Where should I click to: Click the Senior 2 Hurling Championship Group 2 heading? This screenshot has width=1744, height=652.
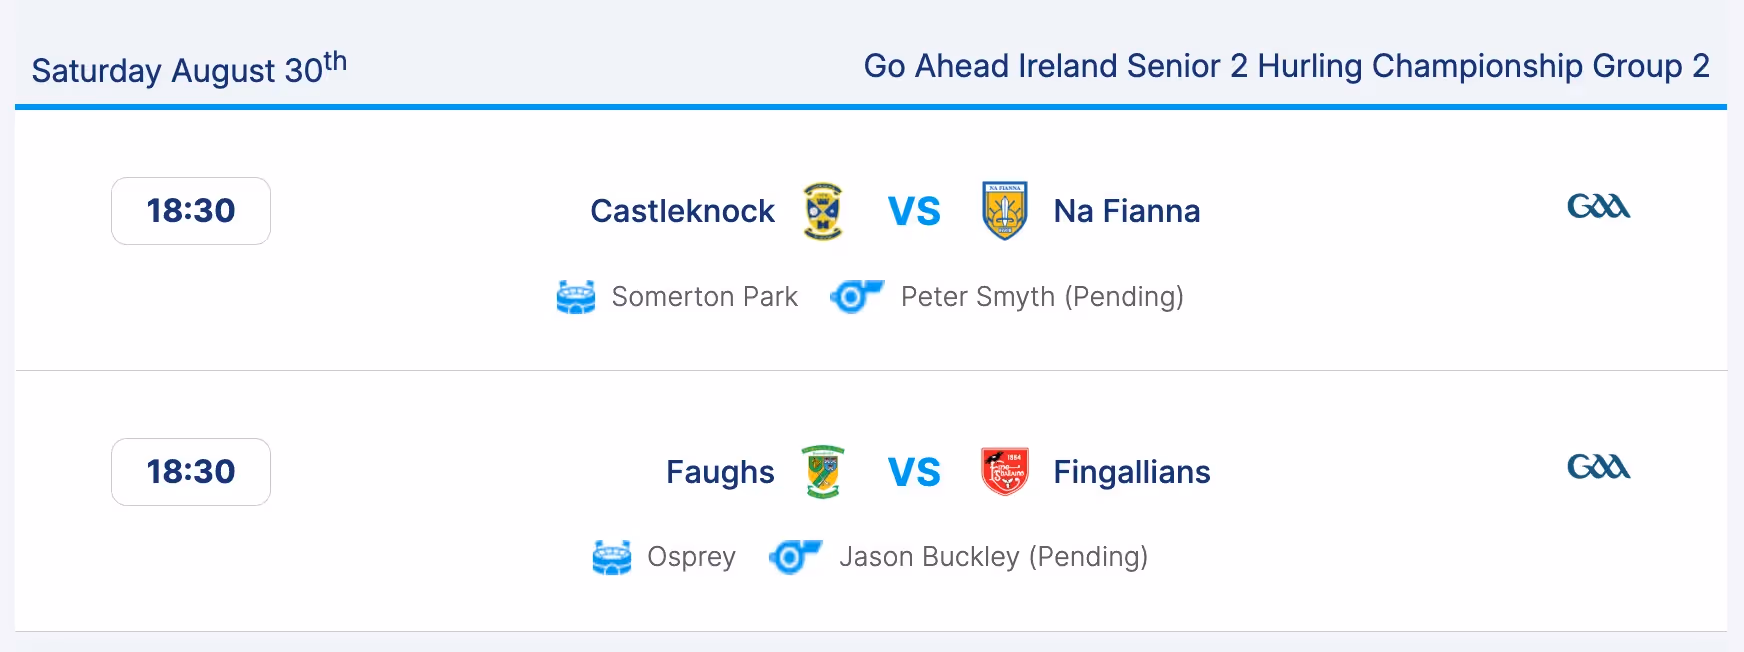tap(1286, 66)
